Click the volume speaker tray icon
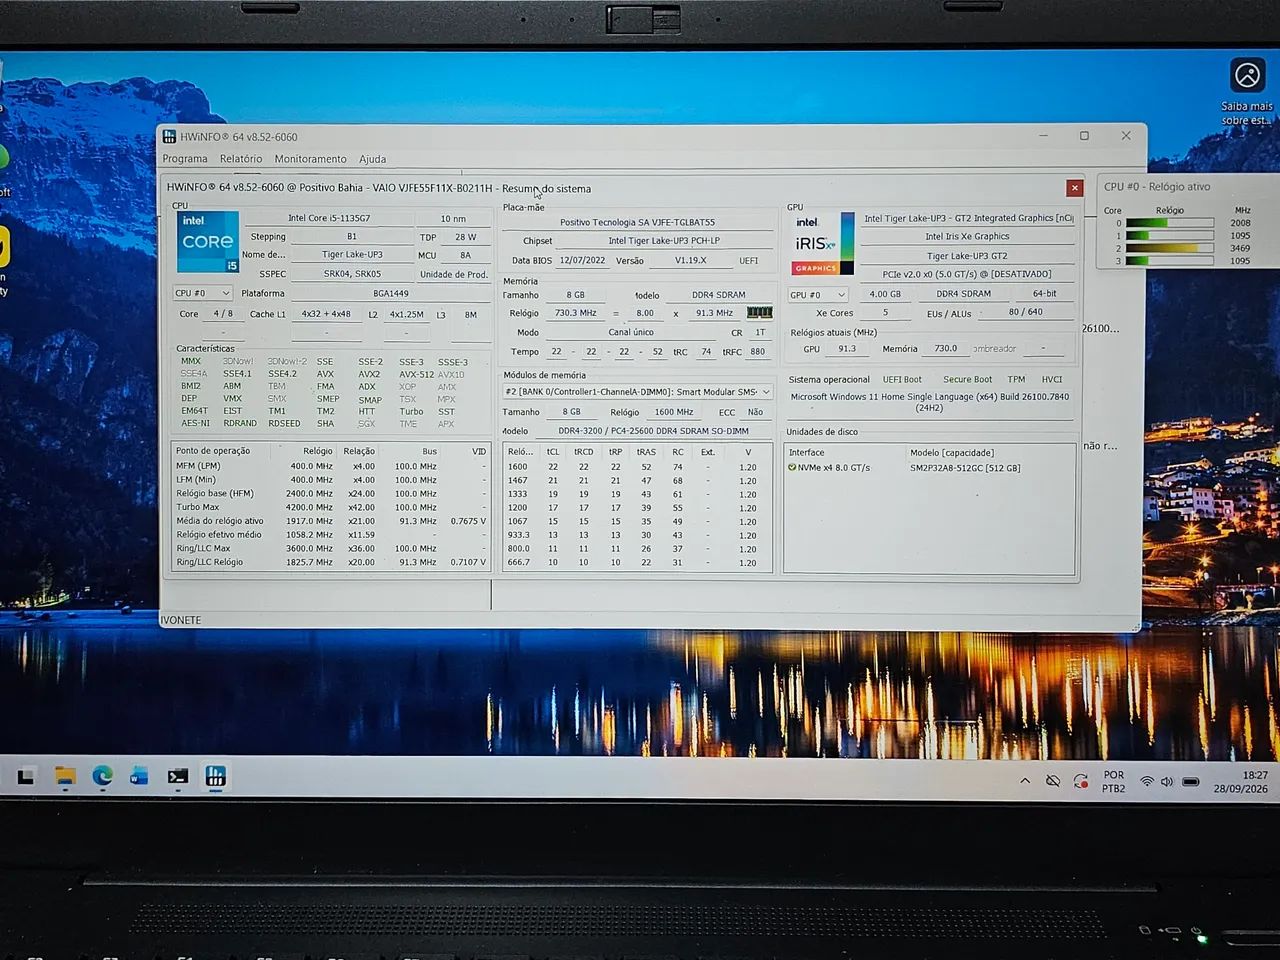 (x=1166, y=781)
